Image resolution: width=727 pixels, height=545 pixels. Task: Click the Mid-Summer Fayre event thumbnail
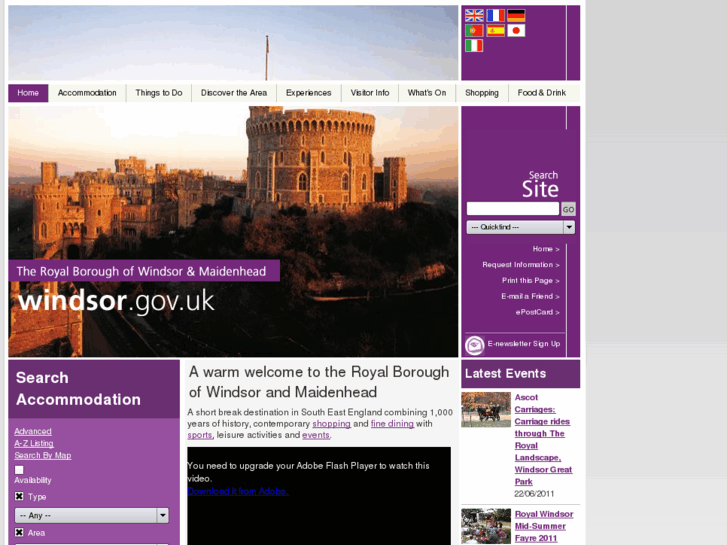tap(486, 526)
